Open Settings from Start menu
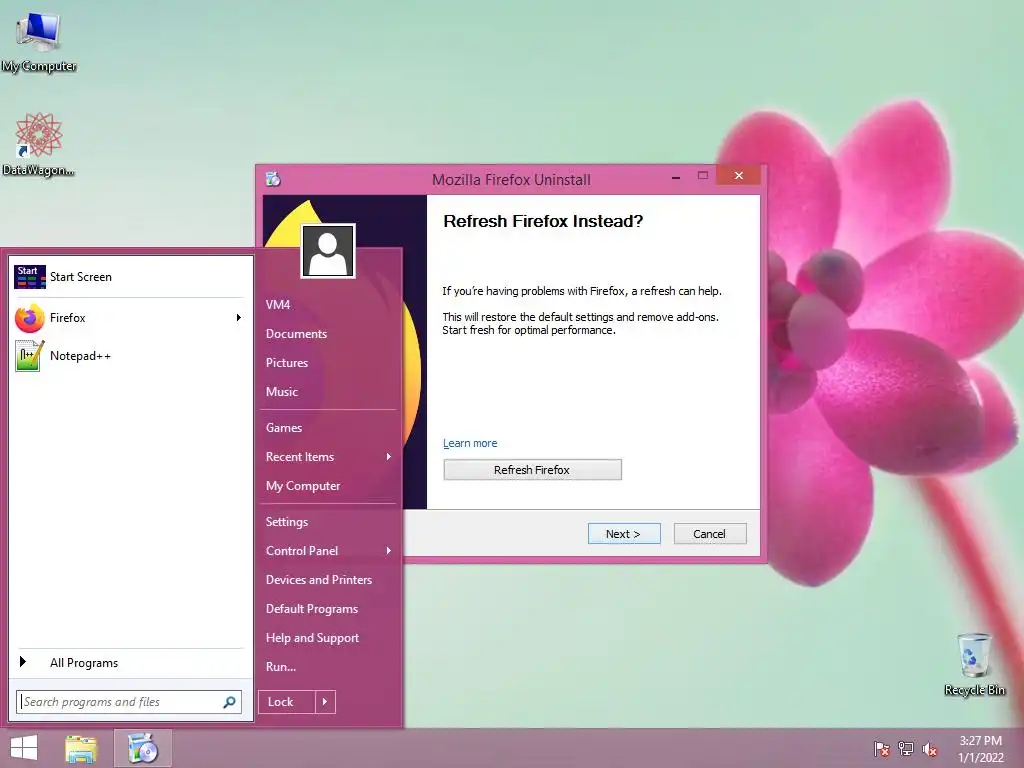Screen dimensions: 1024x768 click(x=287, y=522)
